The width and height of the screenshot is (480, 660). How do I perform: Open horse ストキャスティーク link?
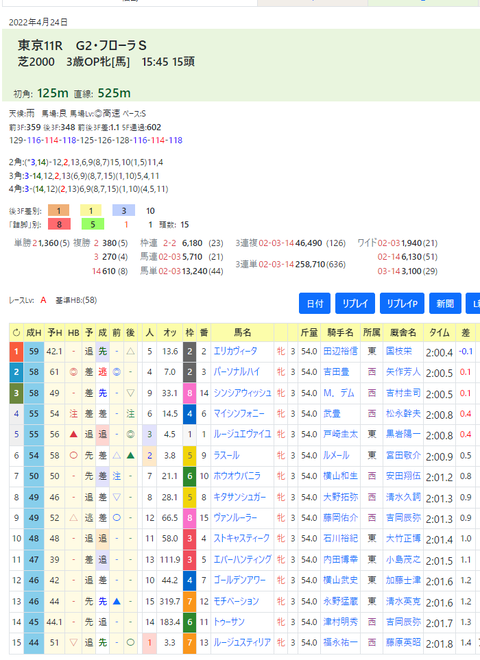click(242, 538)
